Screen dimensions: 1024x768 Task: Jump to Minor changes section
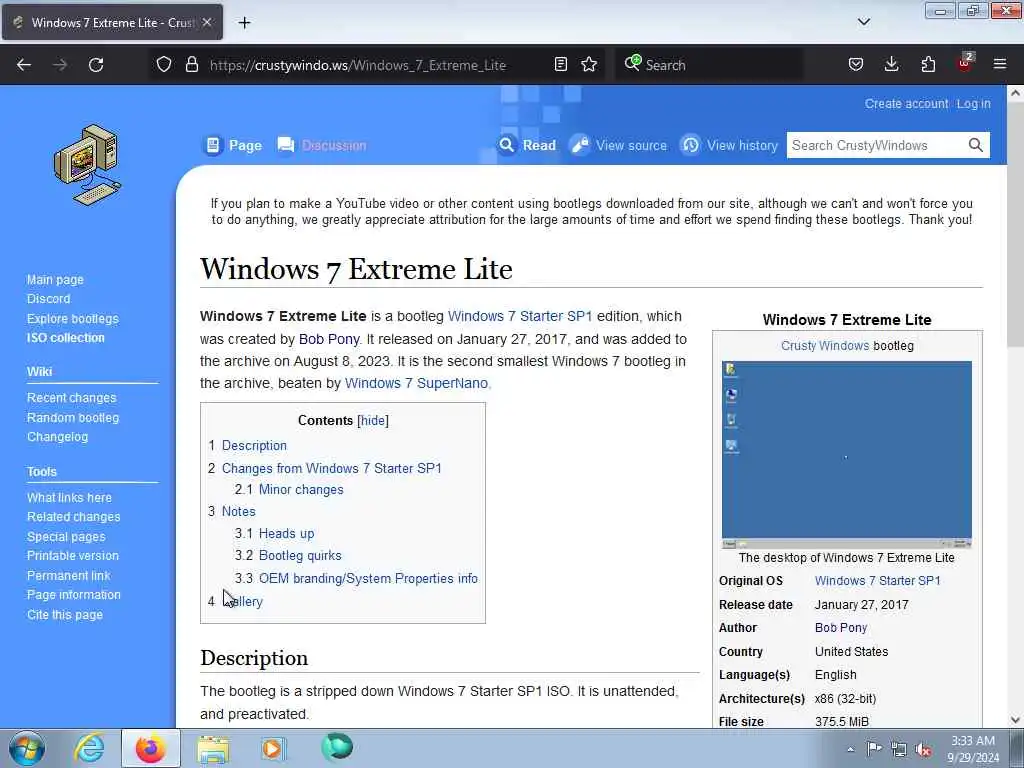coord(301,490)
